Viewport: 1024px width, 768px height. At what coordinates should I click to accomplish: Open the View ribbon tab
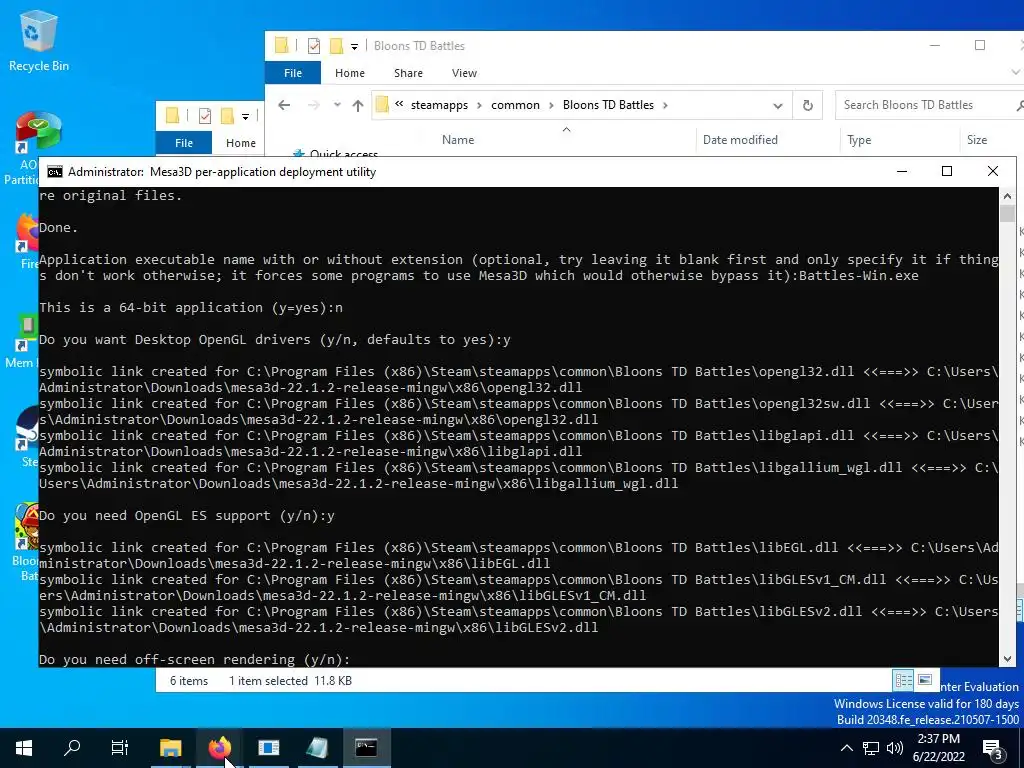tap(464, 73)
